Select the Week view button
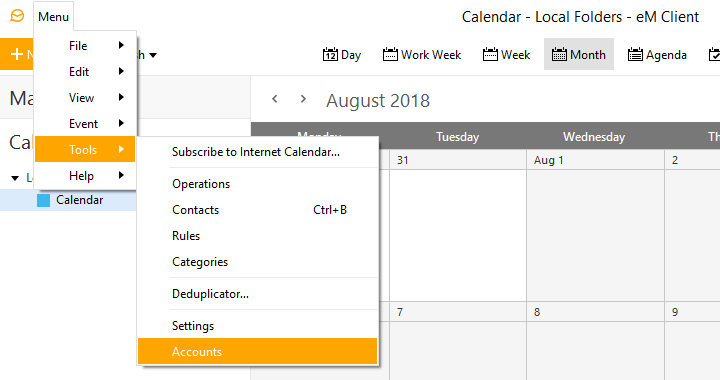This screenshot has height=380, width=720. point(506,55)
